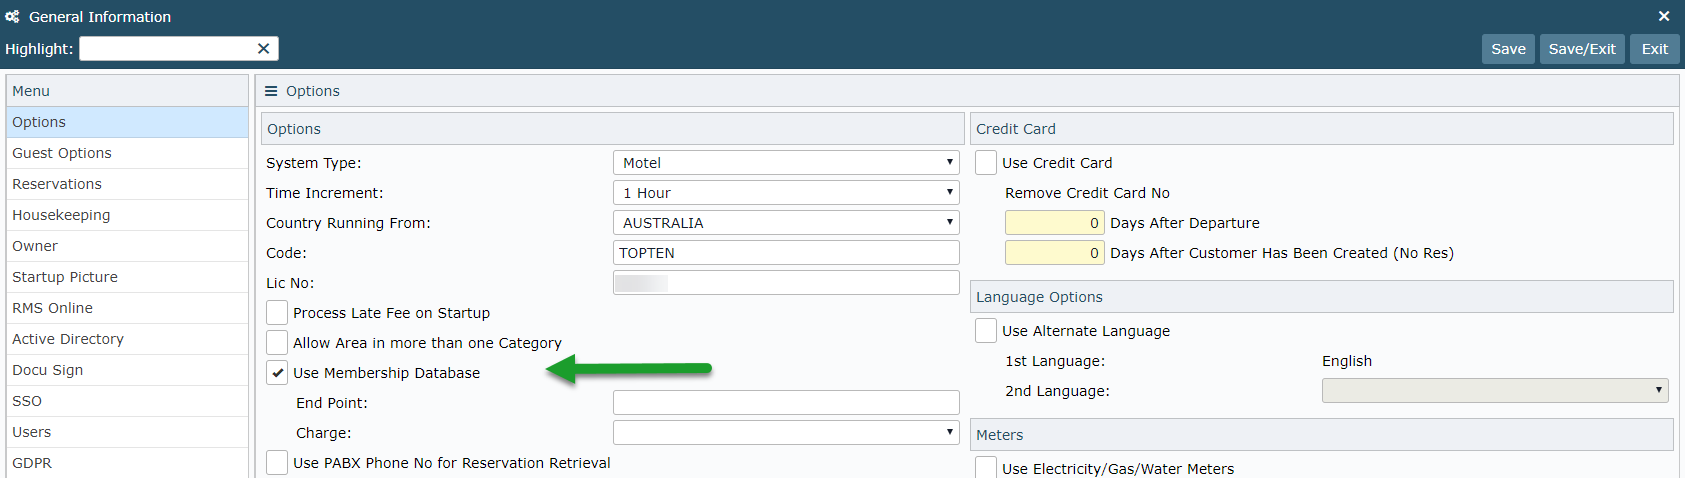Tick the Use Credit Card checkbox

pos(986,163)
